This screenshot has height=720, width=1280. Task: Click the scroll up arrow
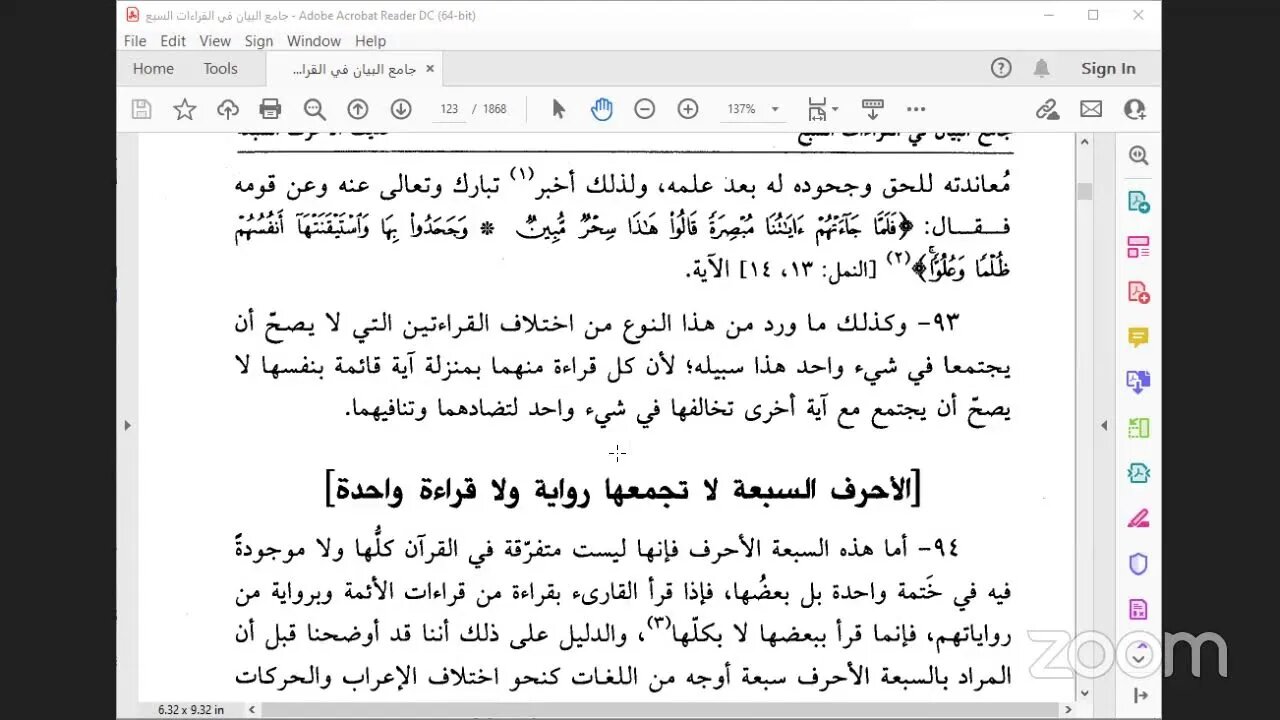1084,141
